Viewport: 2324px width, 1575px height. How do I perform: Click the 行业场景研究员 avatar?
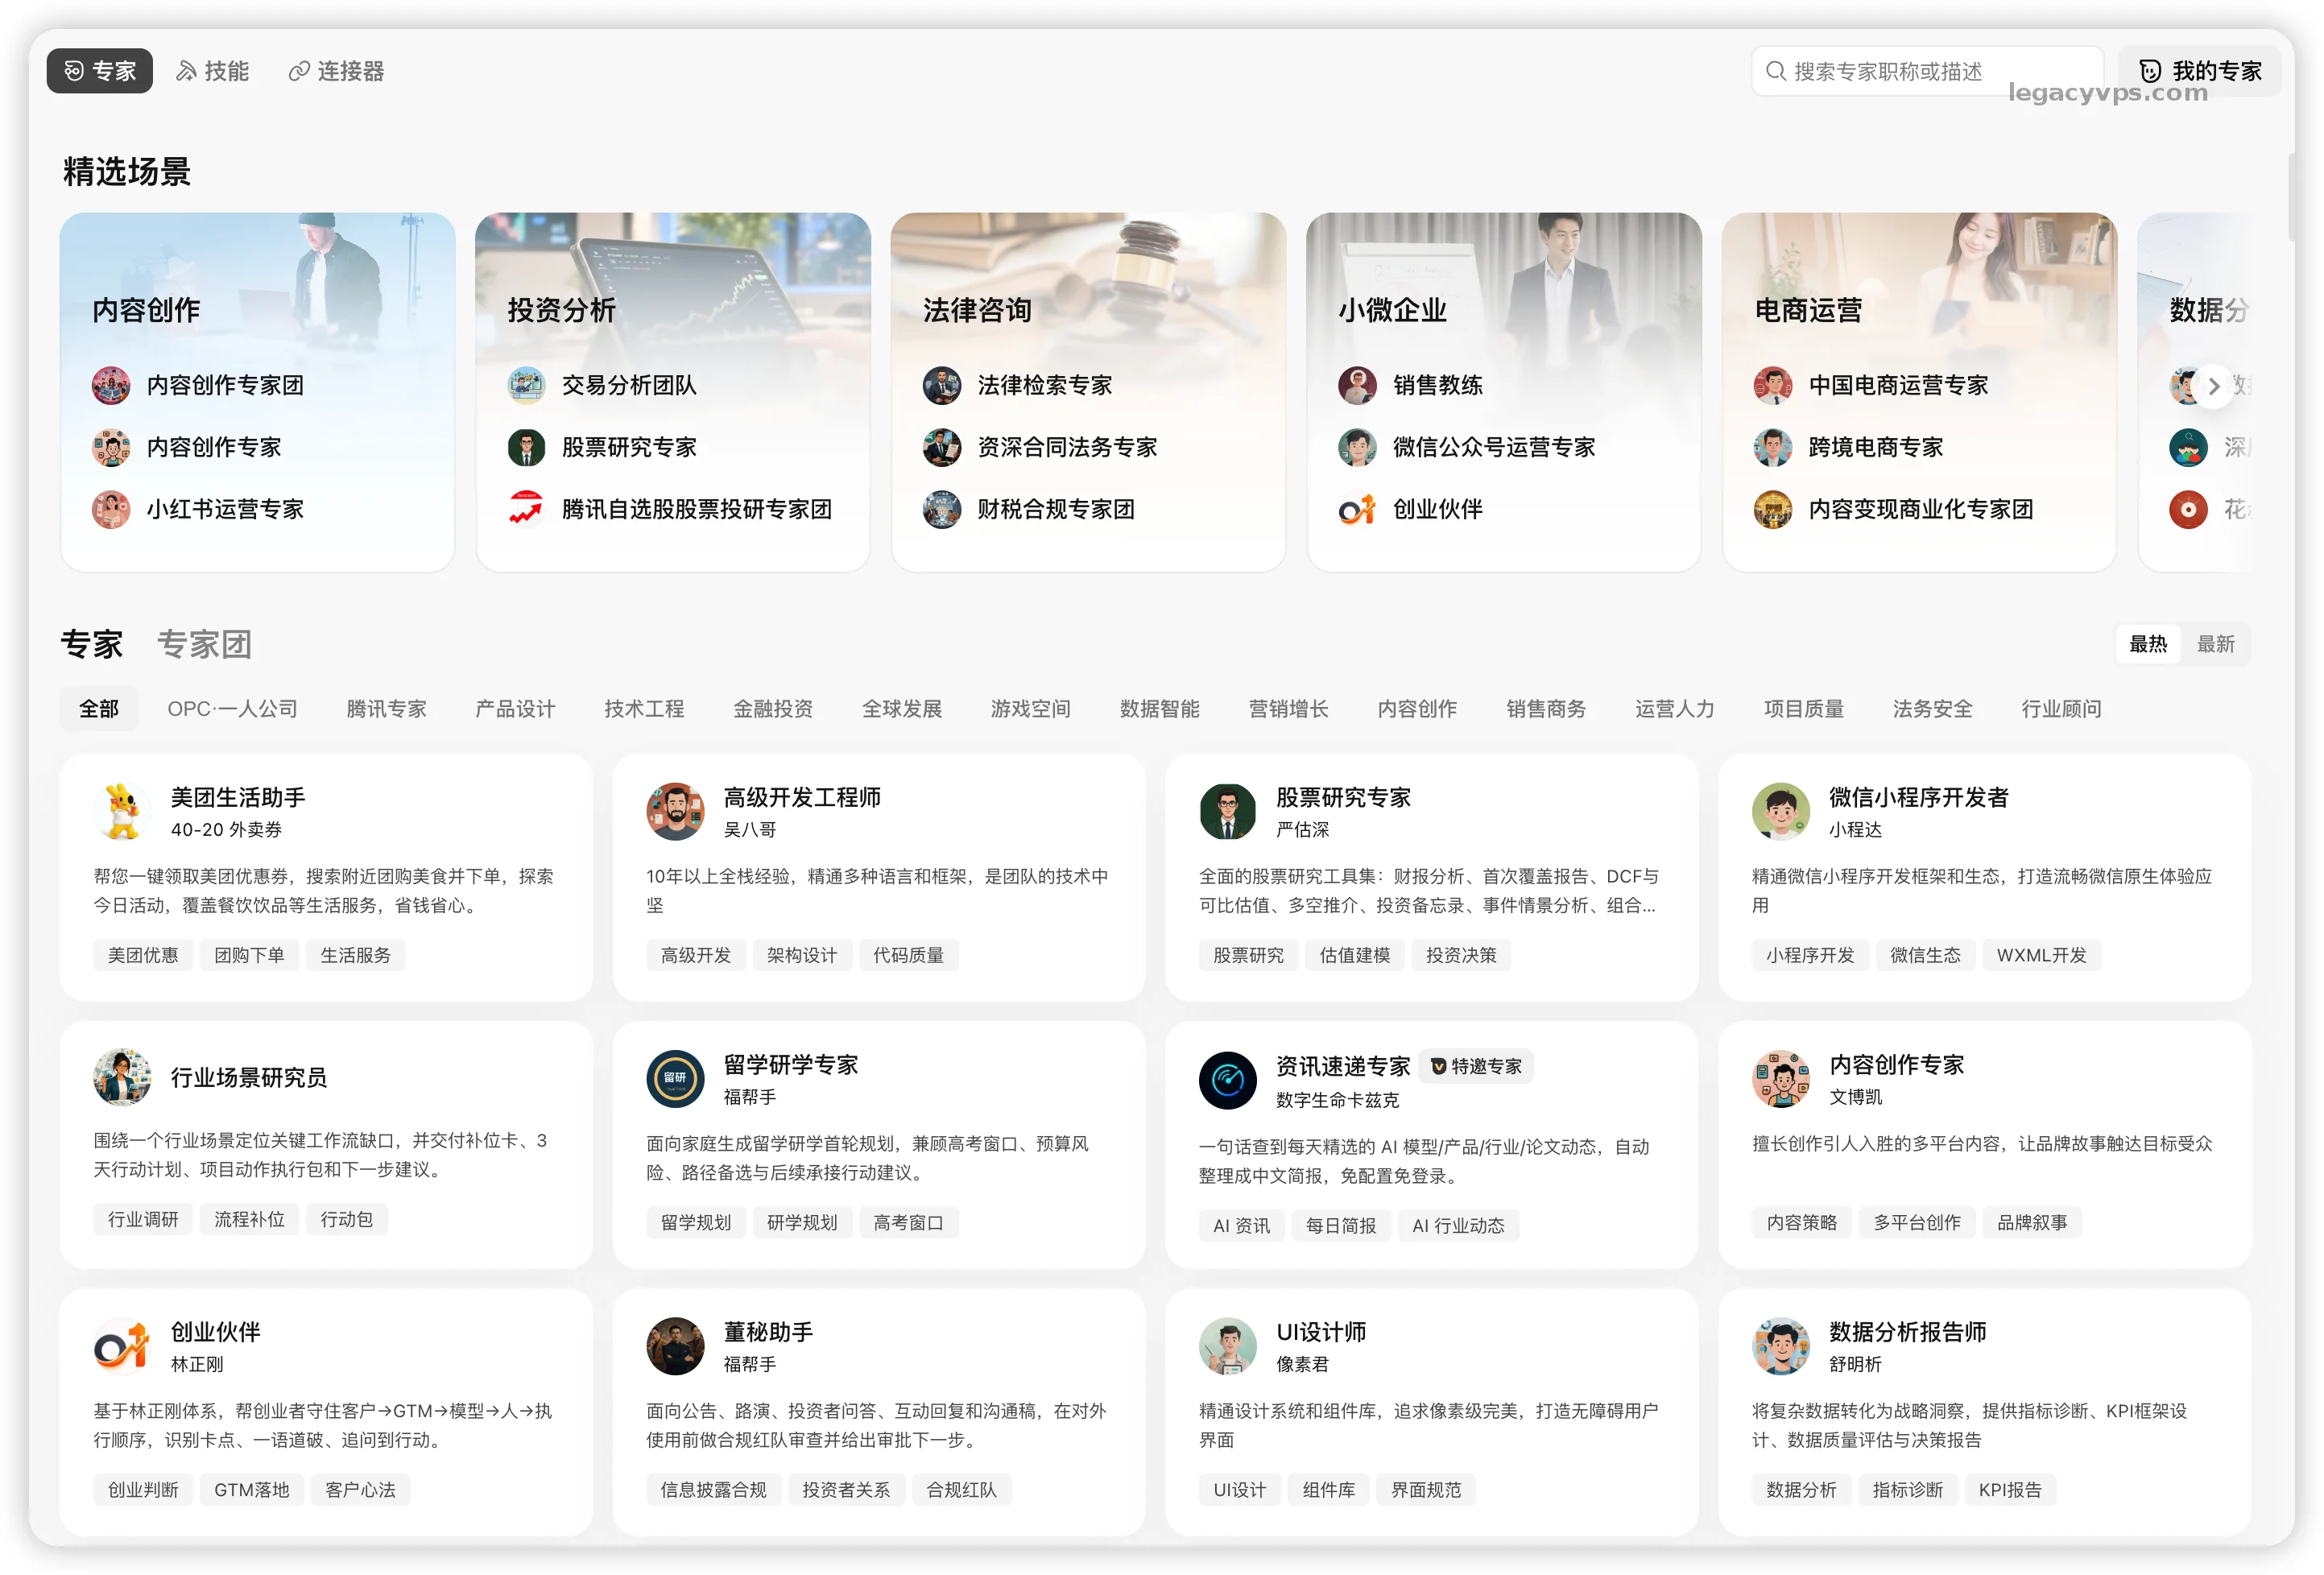pyautogui.click(x=122, y=1077)
